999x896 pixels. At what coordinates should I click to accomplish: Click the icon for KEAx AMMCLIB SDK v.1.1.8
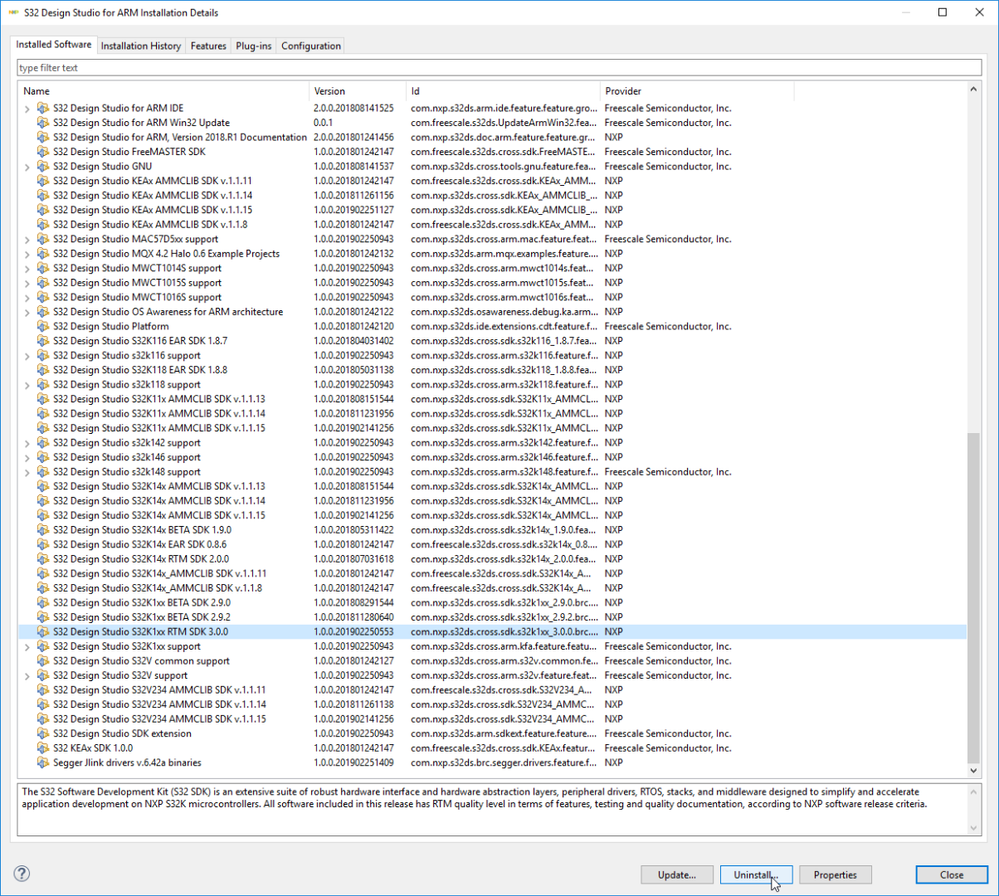pyautogui.click(x=43, y=224)
